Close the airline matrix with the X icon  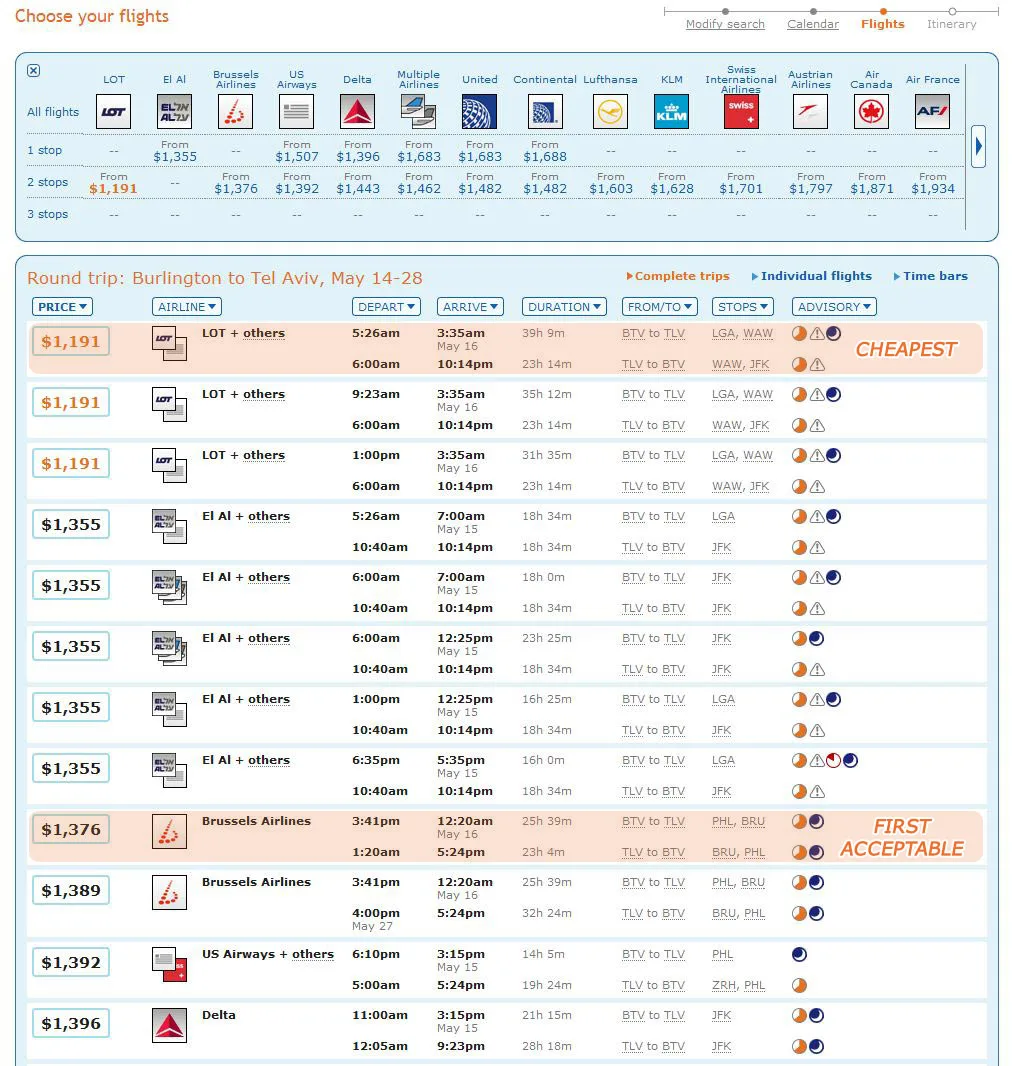click(x=33, y=71)
